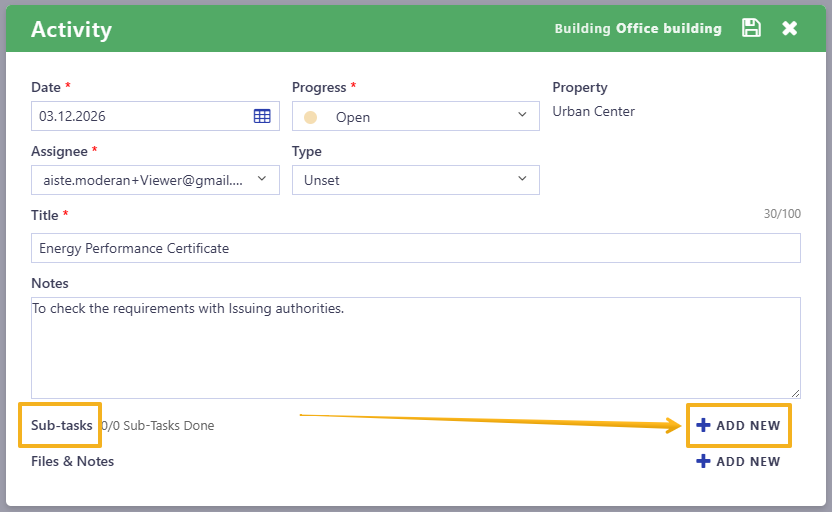The width and height of the screenshot is (832, 512).
Task: Click the Files & Notes label
Action: [x=73, y=462]
